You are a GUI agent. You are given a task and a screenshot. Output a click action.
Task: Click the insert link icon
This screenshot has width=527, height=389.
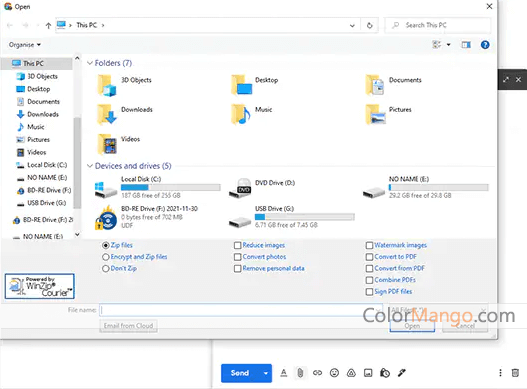point(317,373)
